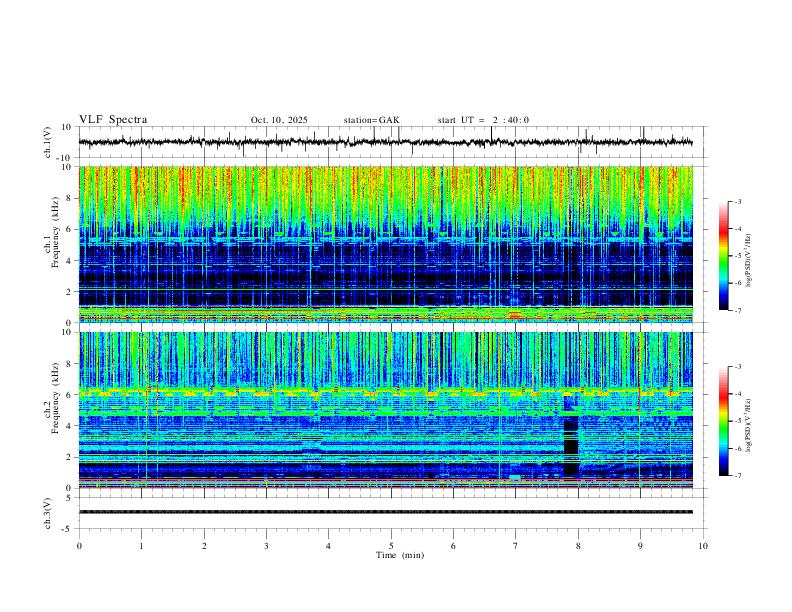Click the "-5" label on upper colorbar
Screen dimensions: 792x612
pyautogui.click(x=738, y=256)
